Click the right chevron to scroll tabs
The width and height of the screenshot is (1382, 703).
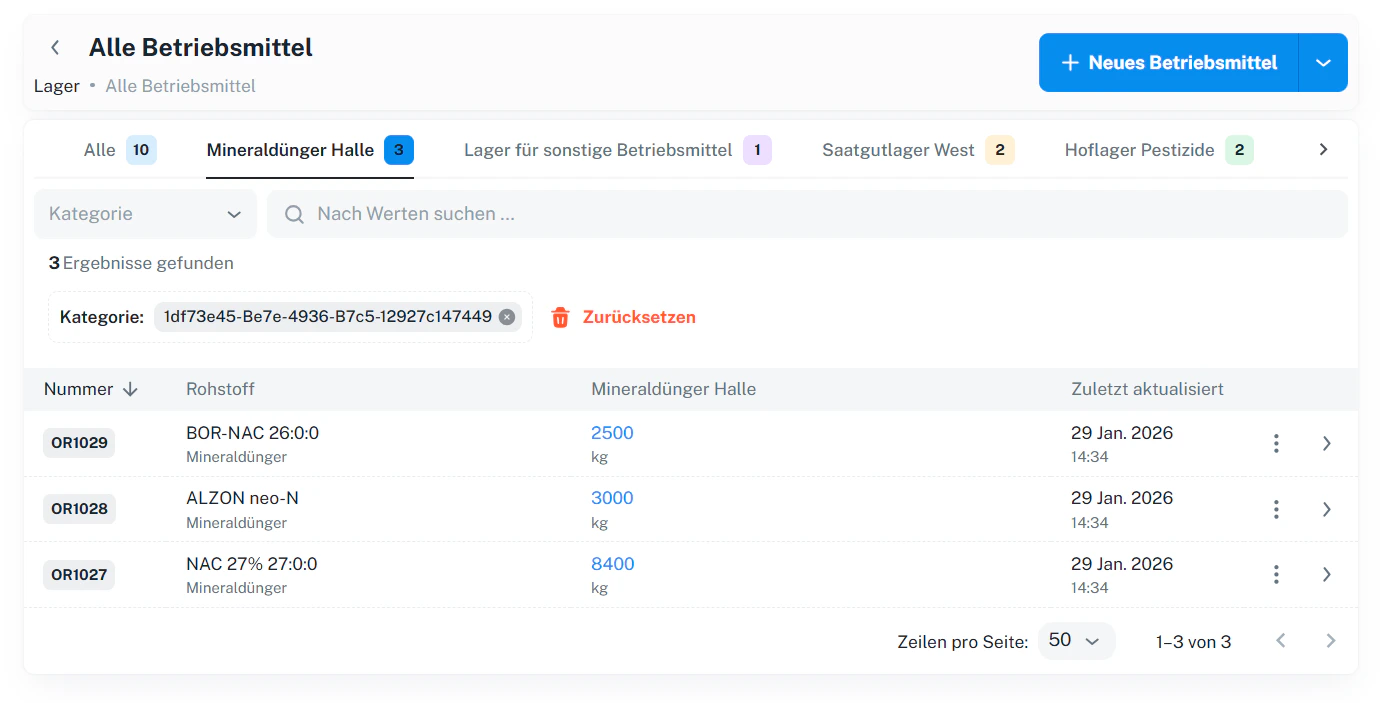pos(1323,148)
